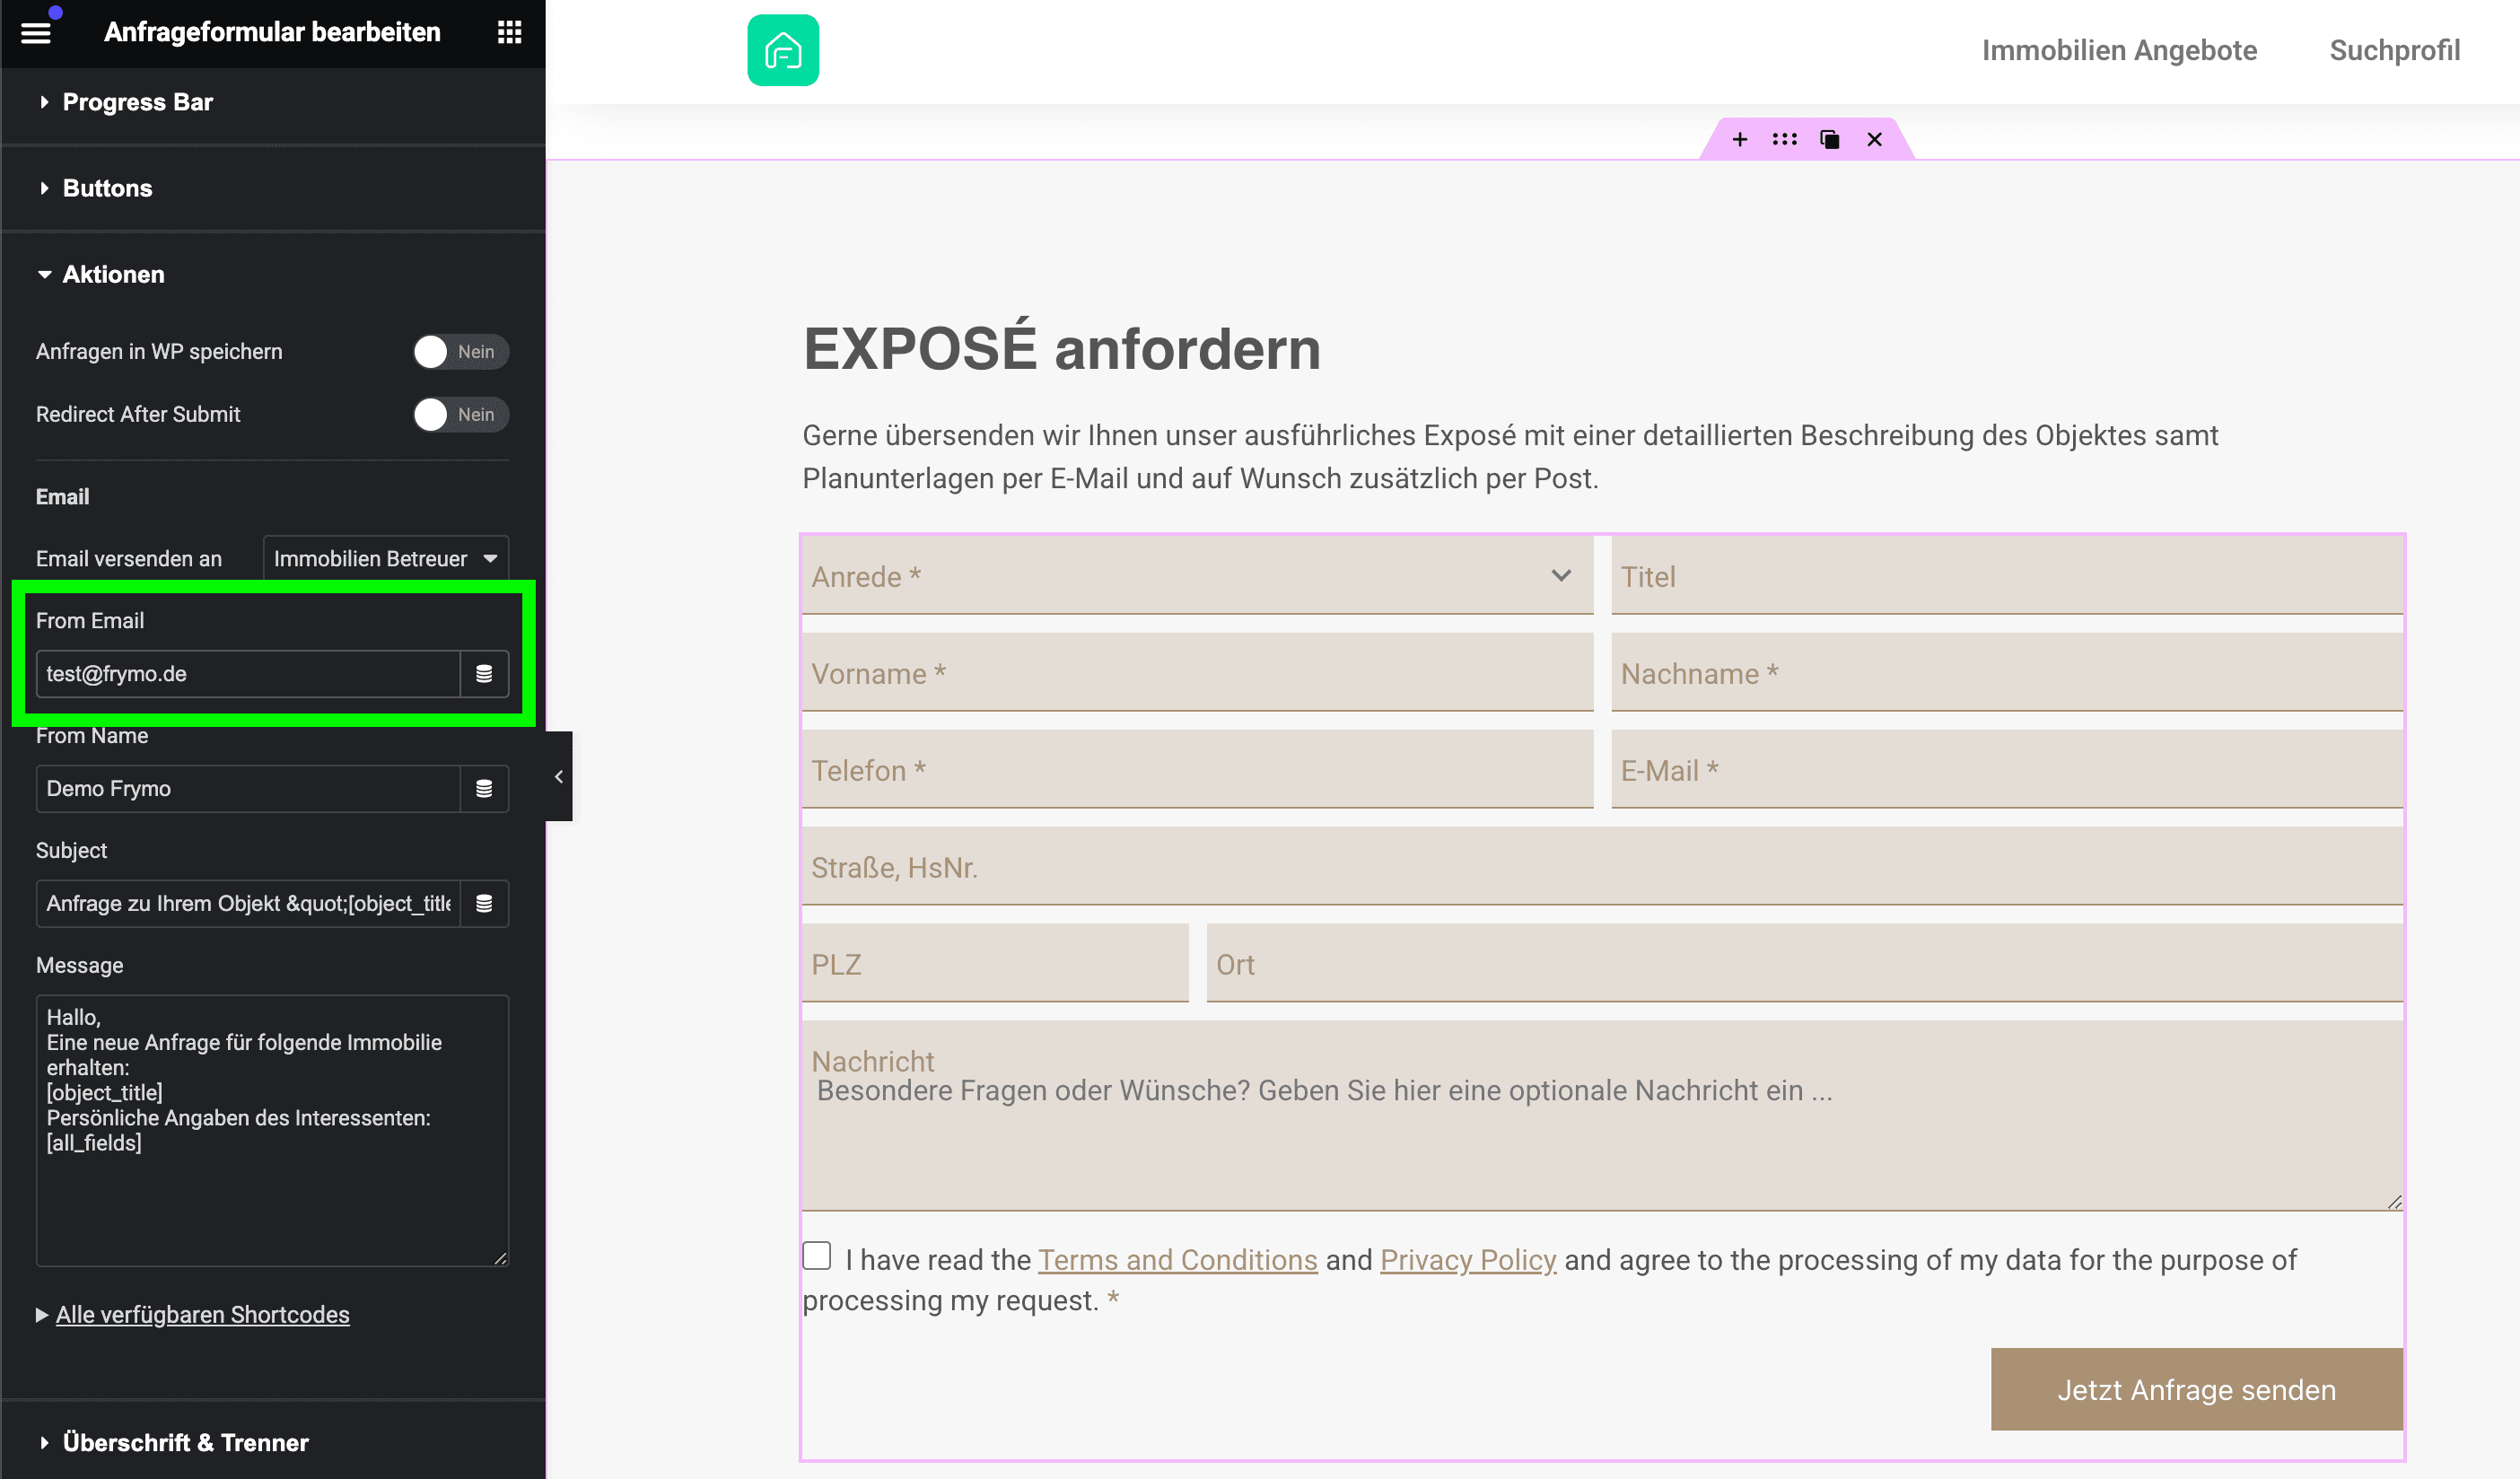Viewport: 2520px width, 1479px height.
Task: Add new section with plus icon
Action: tap(1739, 139)
